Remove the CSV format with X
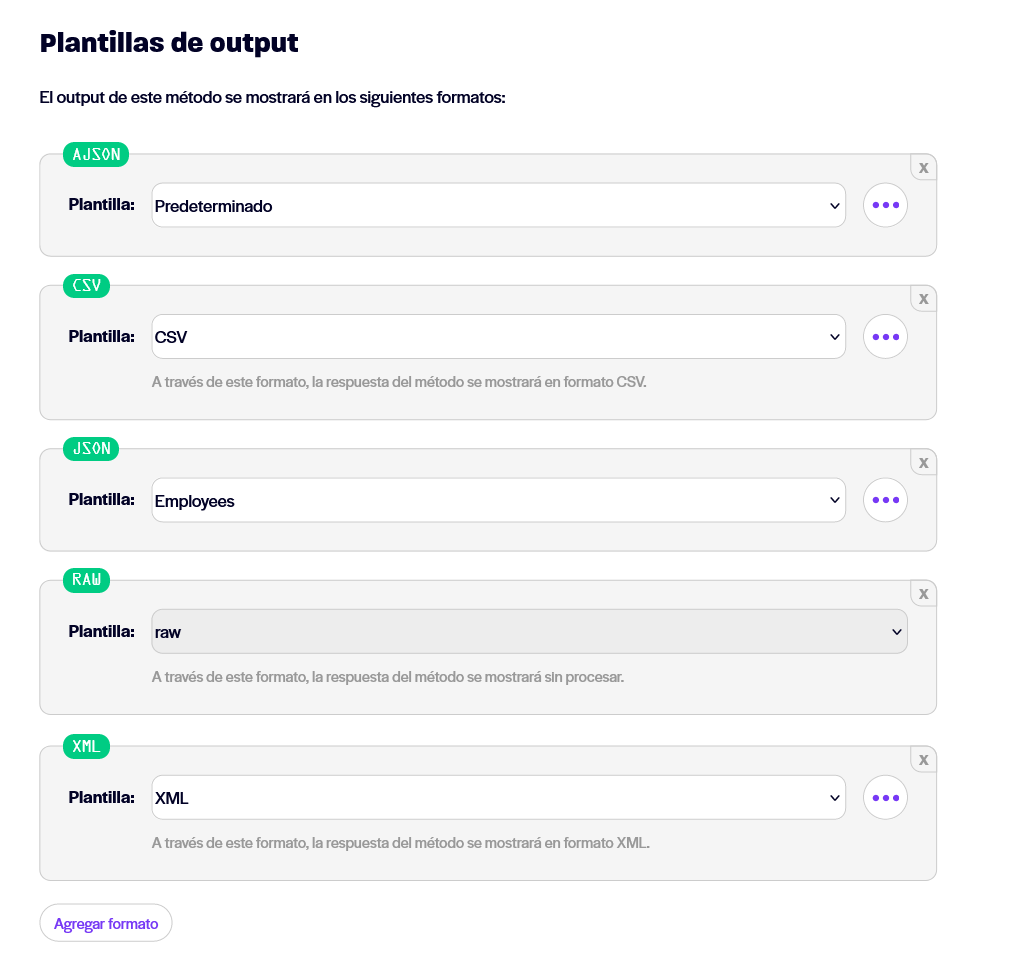Viewport: 1032px width, 967px height. (923, 298)
